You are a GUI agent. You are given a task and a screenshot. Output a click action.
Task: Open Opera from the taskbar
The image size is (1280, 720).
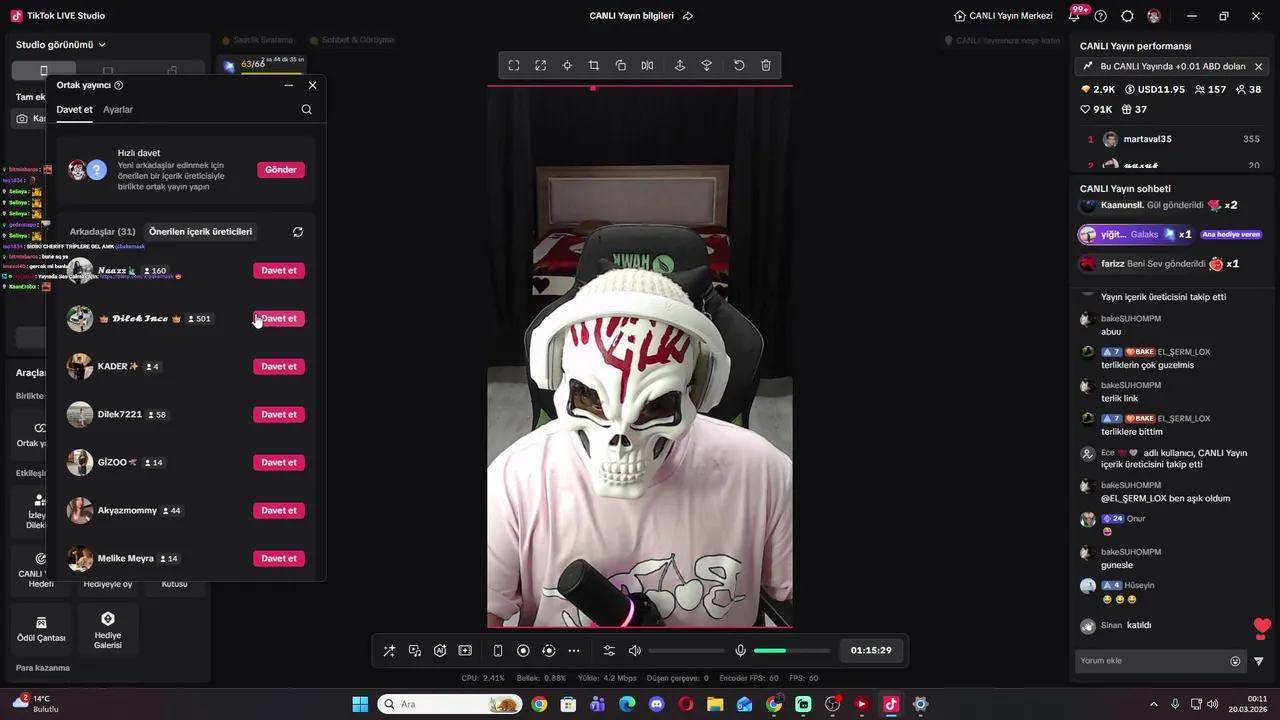(x=686, y=704)
